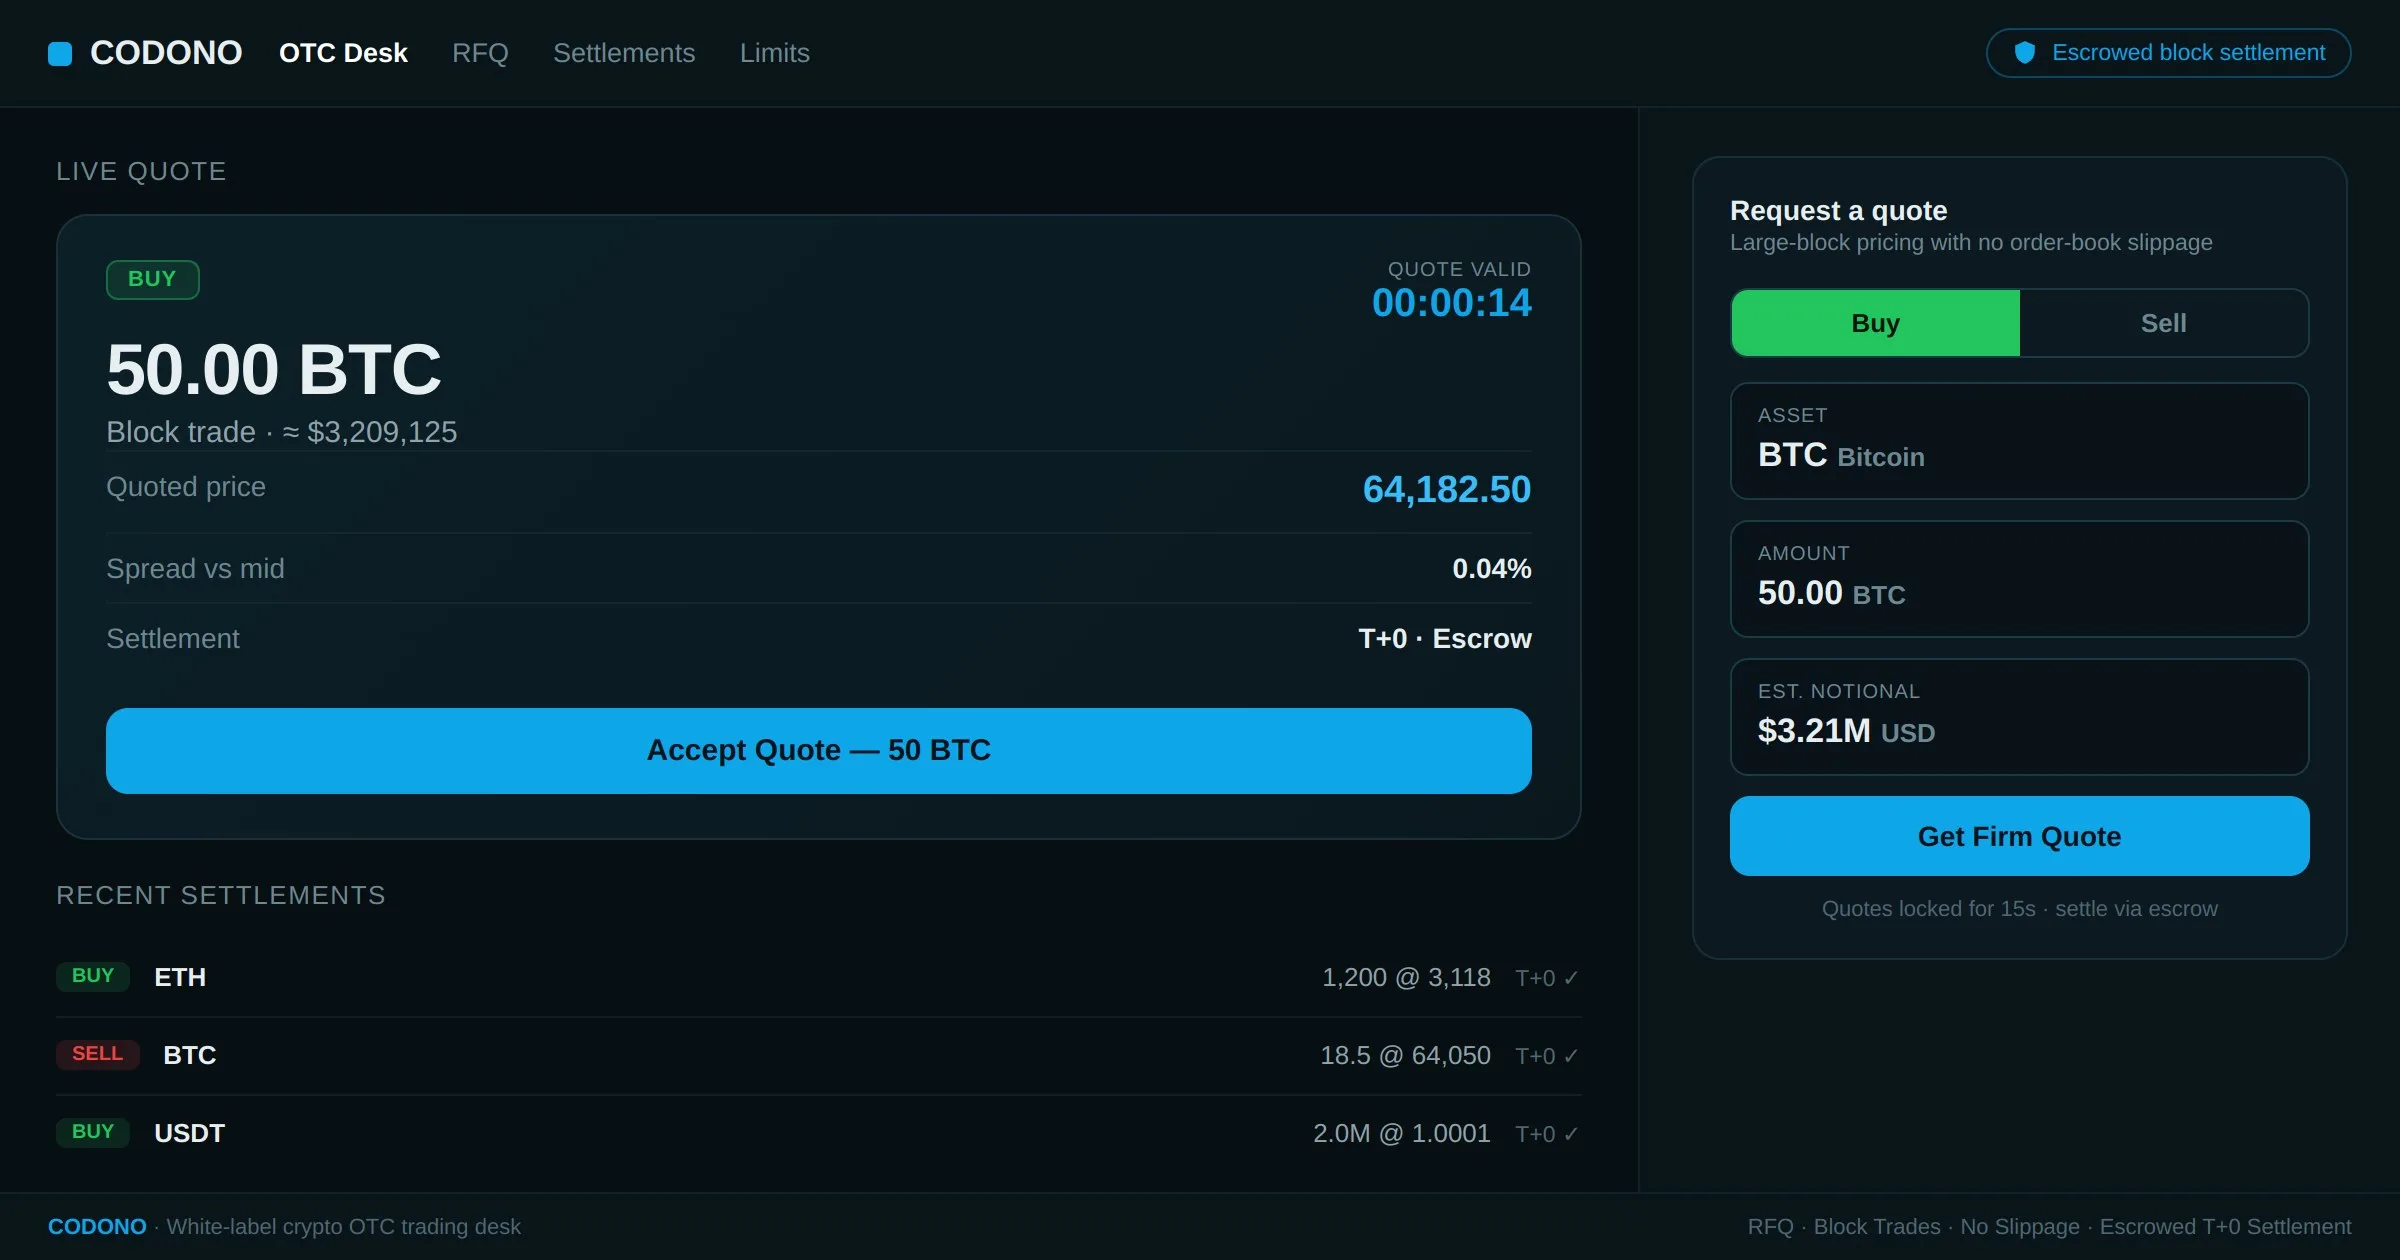Open the OTC Desk tab

[343, 53]
